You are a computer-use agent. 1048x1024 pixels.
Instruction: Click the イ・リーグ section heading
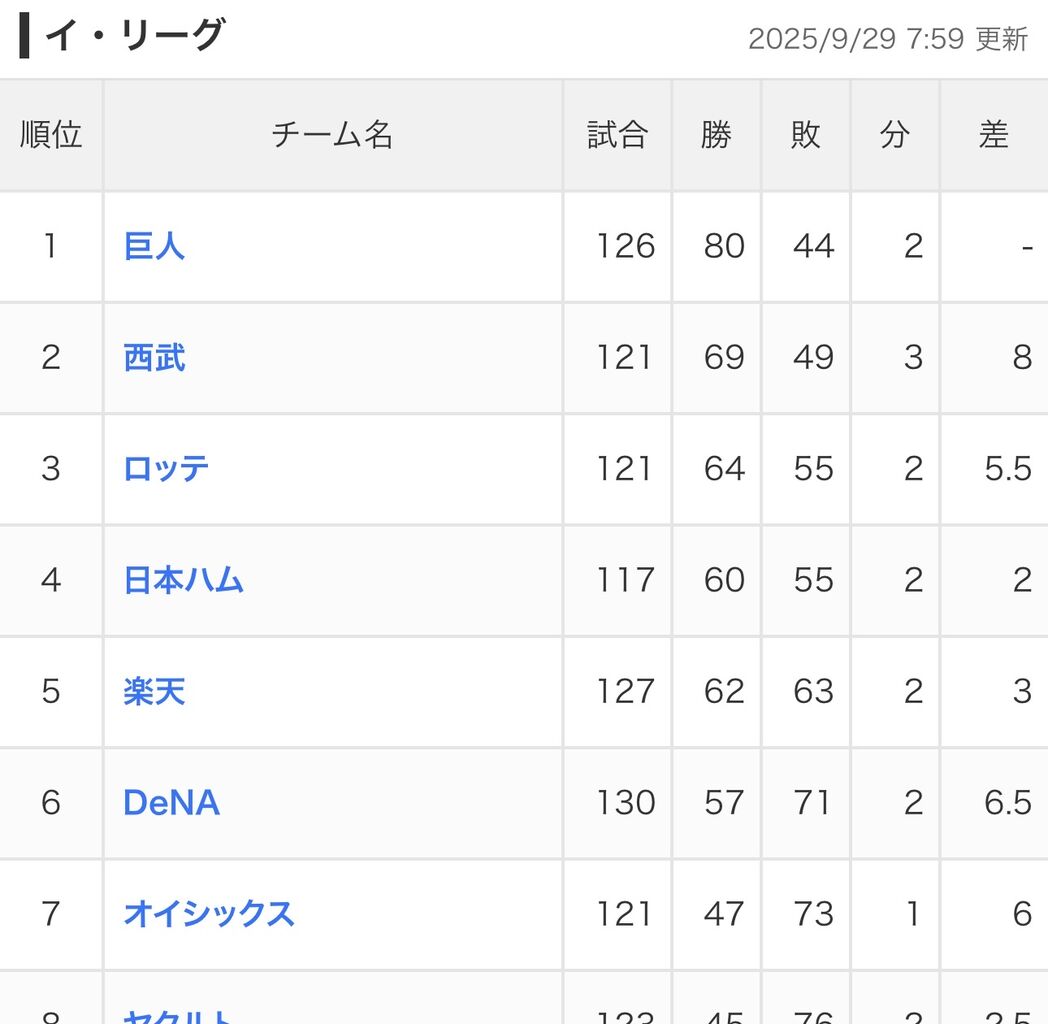[134, 37]
